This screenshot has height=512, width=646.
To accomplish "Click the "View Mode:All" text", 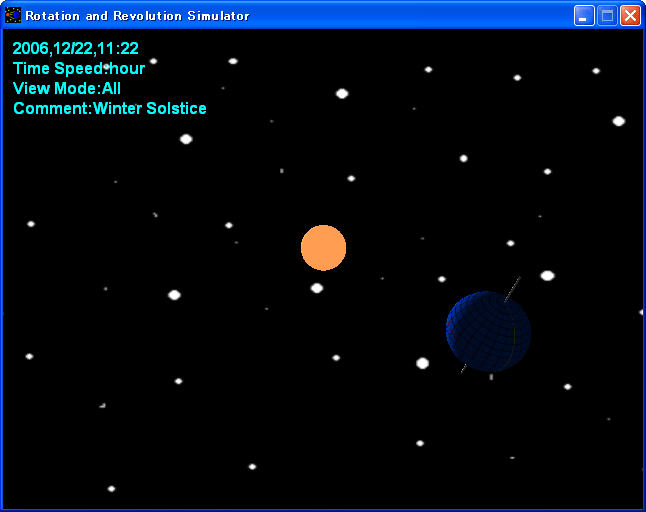I will coord(67,89).
